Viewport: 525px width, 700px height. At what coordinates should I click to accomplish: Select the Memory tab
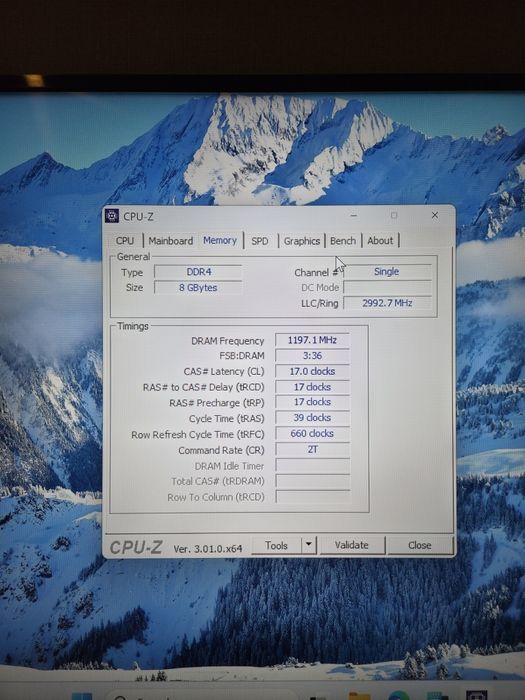[x=220, y=240]
